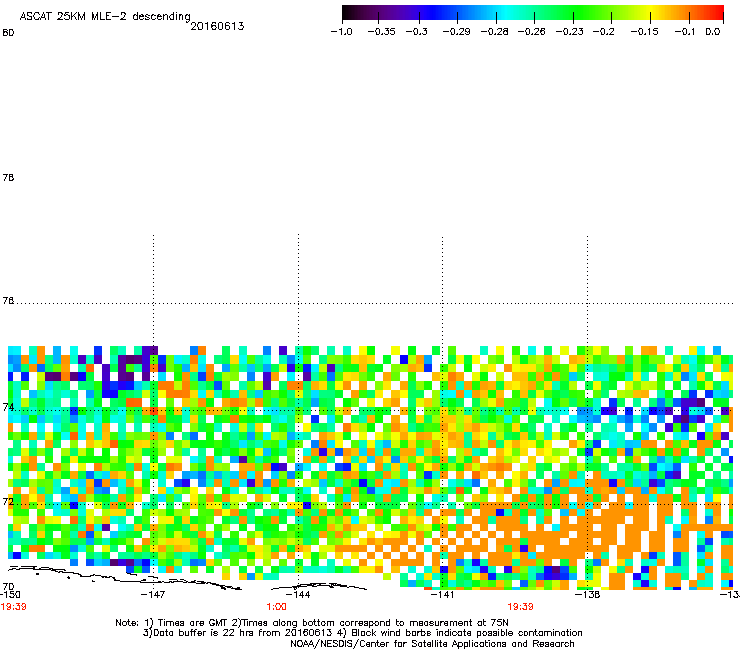The image size is (740, 650).
Task: Click the 72 latitude axis label
Action: tap(8, 501)
